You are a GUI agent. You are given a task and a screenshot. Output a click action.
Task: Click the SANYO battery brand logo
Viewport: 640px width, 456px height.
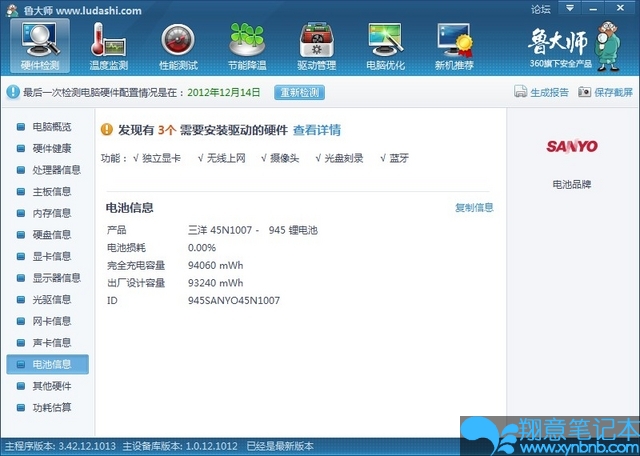(x=572, y=146)
